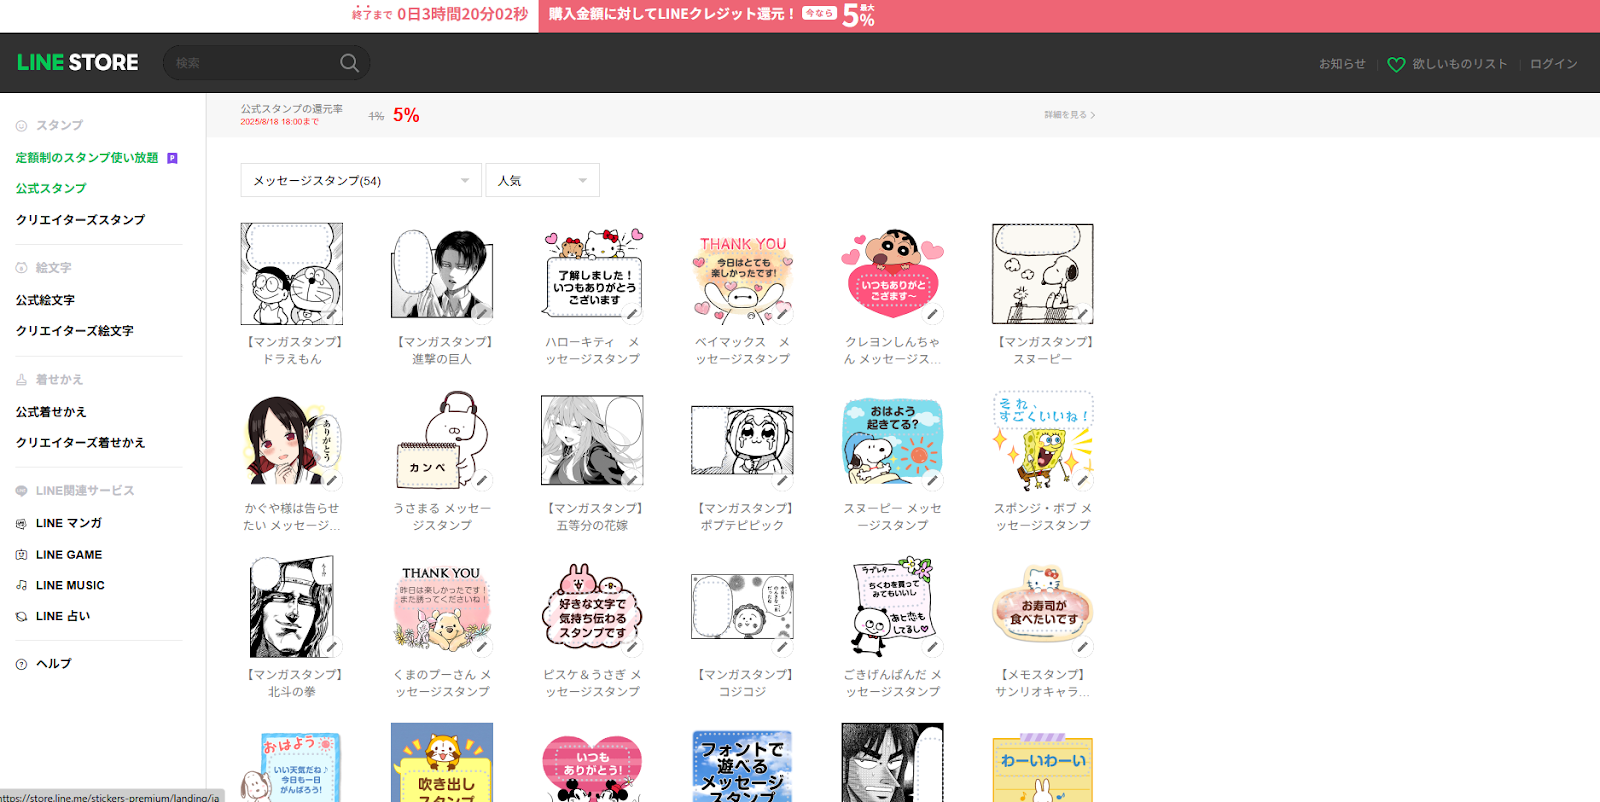Open the フォントで遊べるメッセージスタンプ thumbnail

[x=742, y=763]
